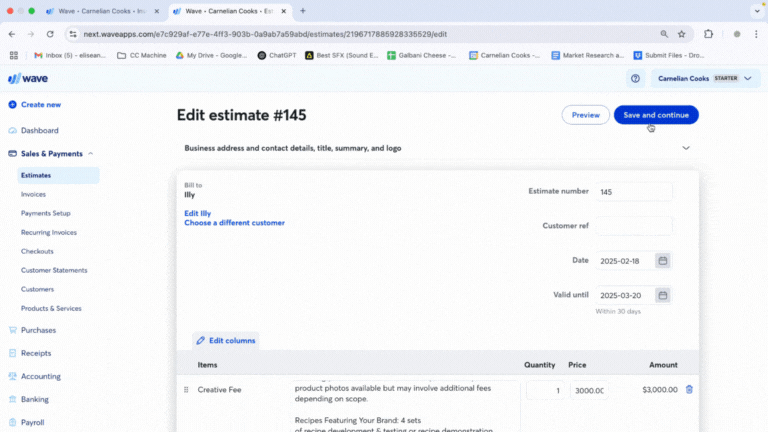Click the help question mark icon
Viewport: 768px width, 432px height.
635,78
